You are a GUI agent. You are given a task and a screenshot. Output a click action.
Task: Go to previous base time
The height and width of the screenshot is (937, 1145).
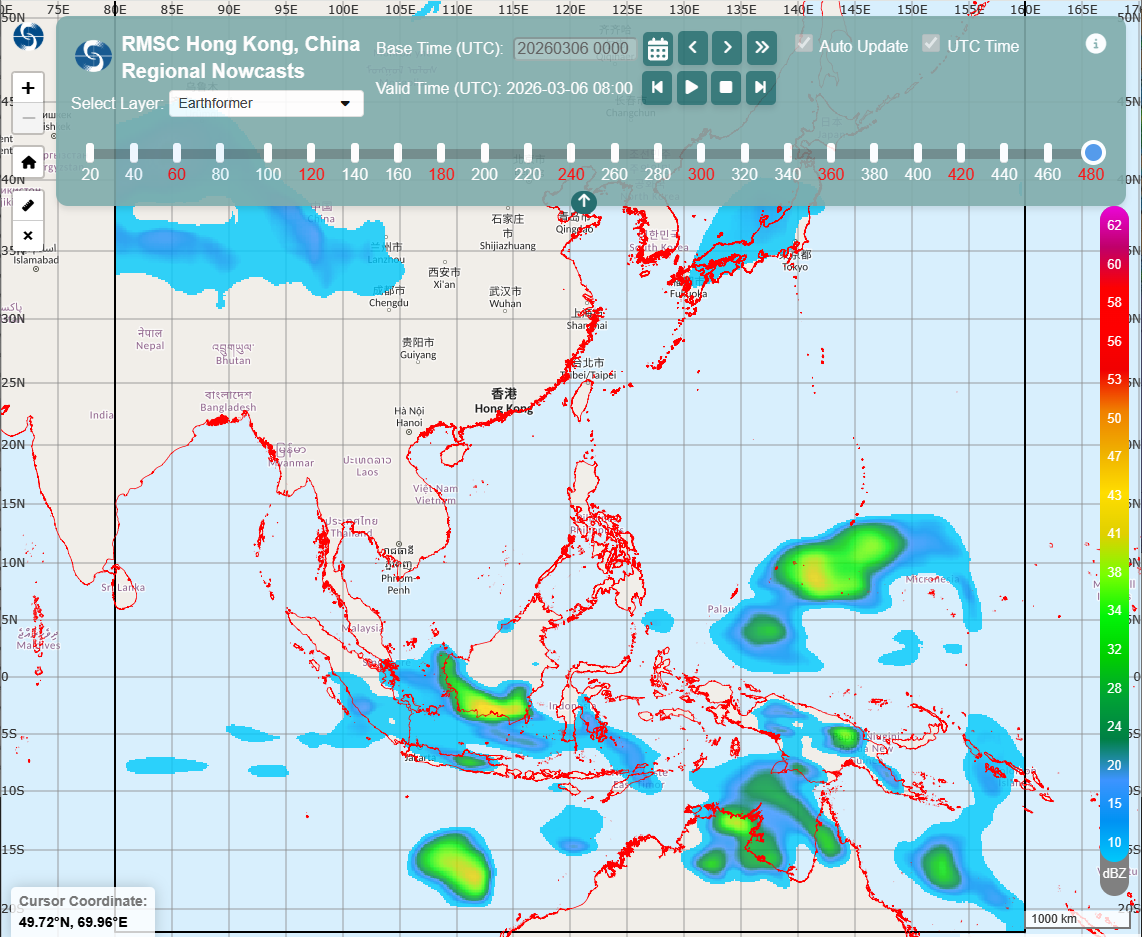692,48
